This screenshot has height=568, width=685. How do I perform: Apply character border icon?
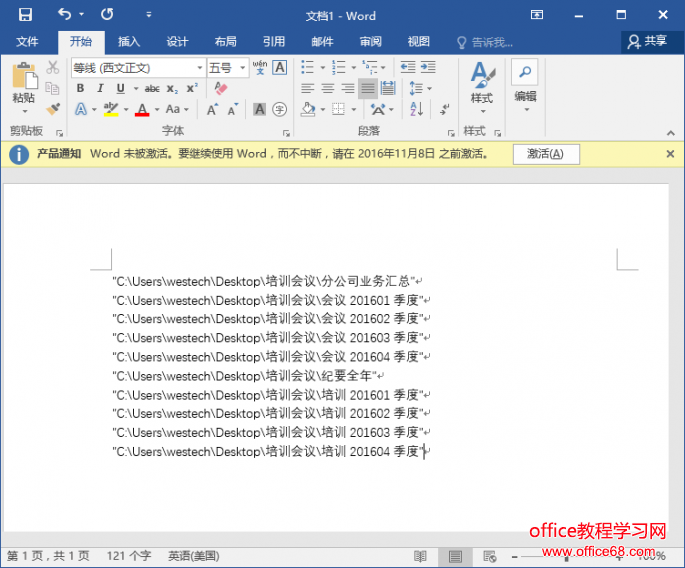click(280, 67)
